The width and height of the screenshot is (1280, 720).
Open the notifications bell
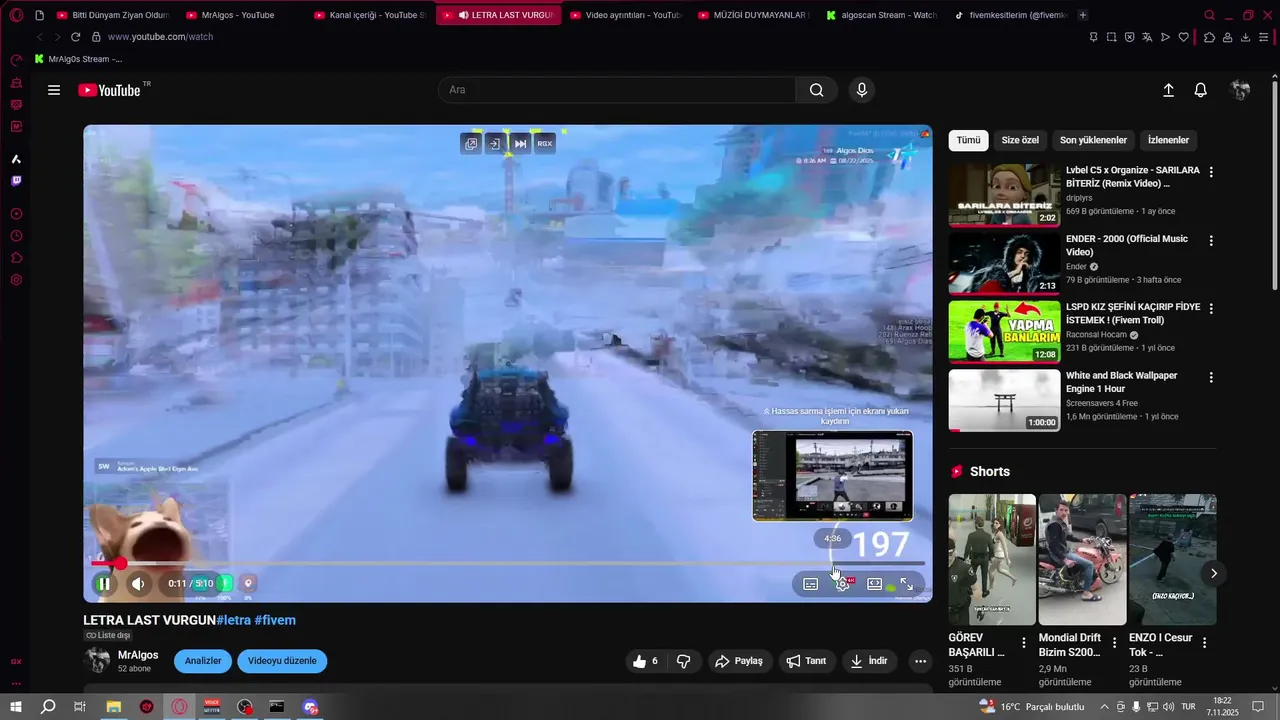1201,90
